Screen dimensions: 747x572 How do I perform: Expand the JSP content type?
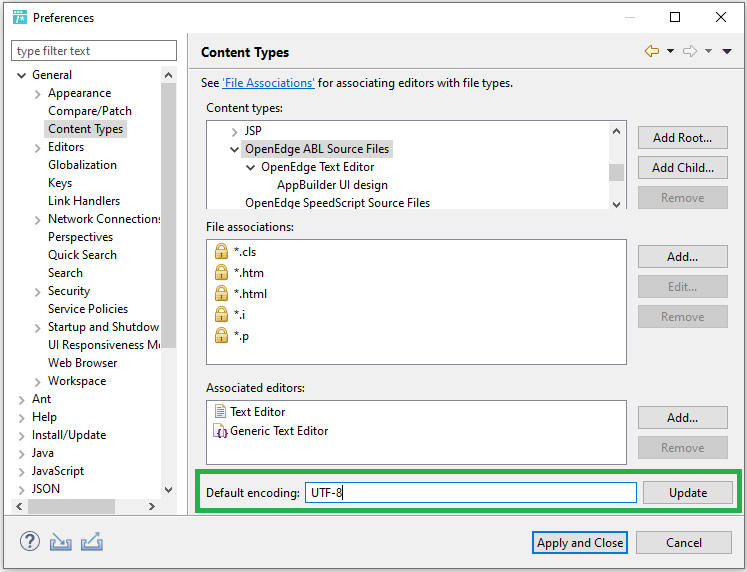(x=235, y=131)
